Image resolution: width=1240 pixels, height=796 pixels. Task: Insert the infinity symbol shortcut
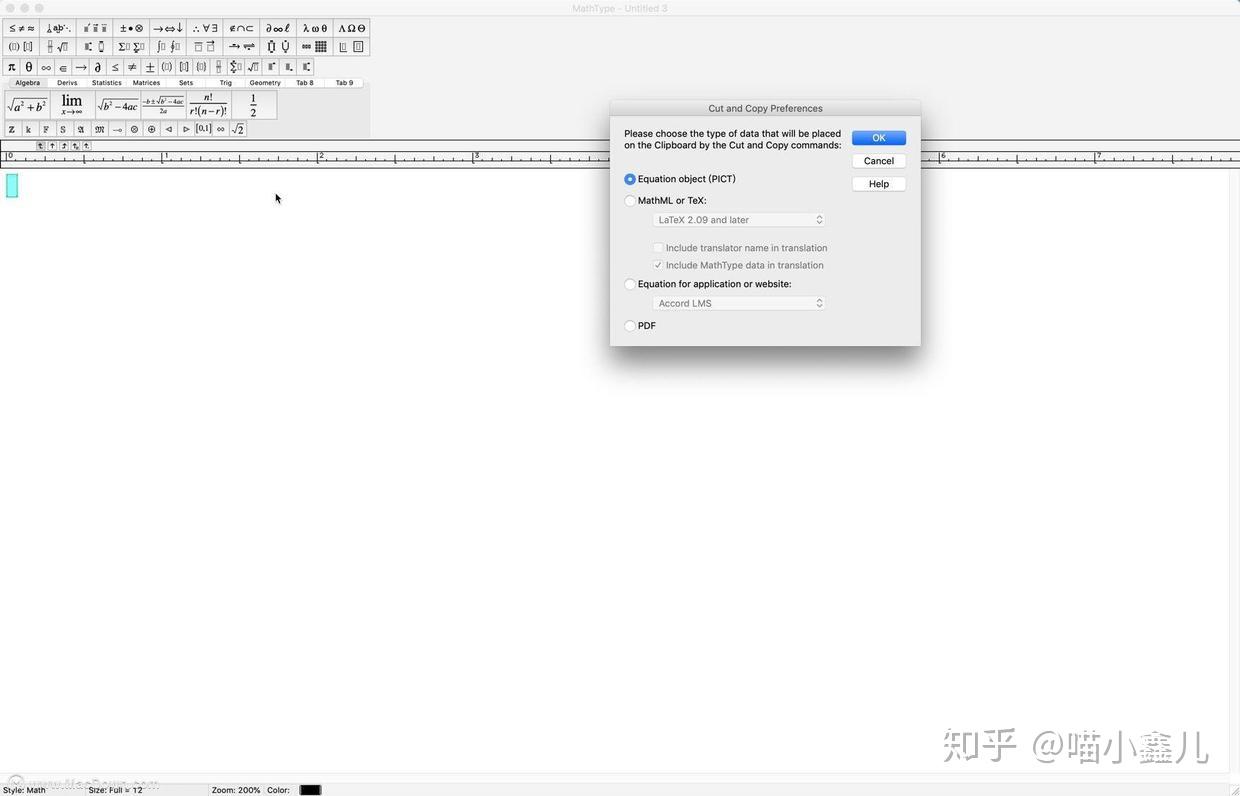pos(46,67)
